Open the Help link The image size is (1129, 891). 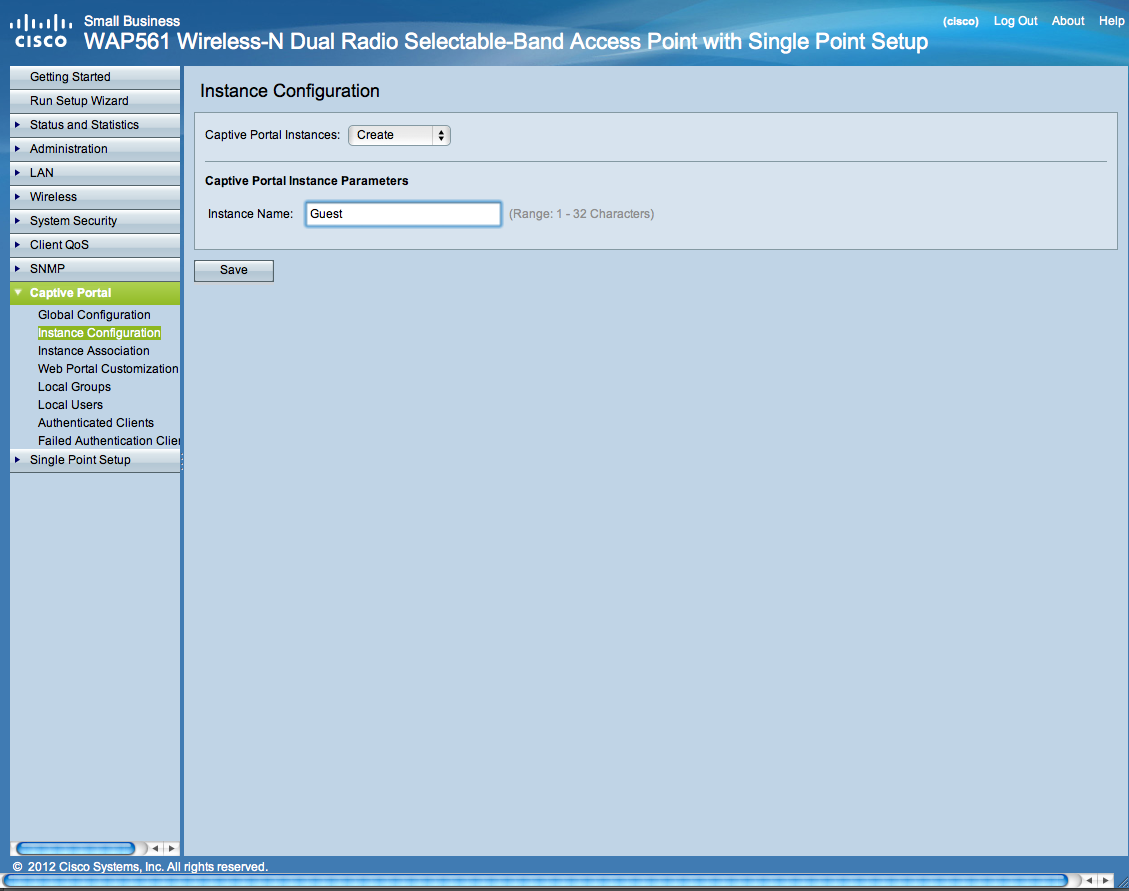[x=1111, y=21]
